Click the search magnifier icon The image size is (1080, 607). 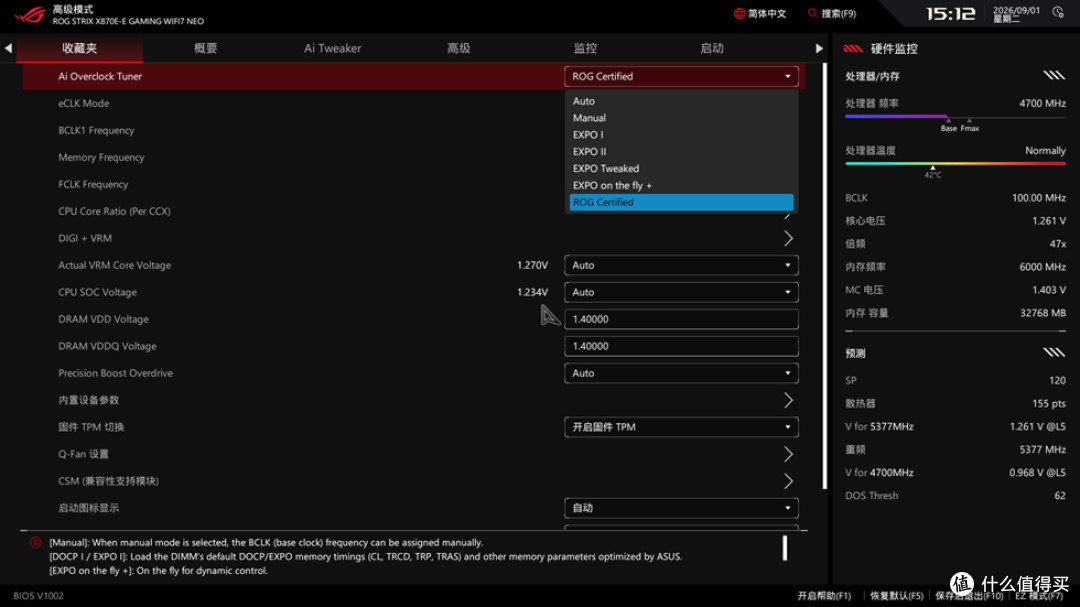[x=813, y=13]
